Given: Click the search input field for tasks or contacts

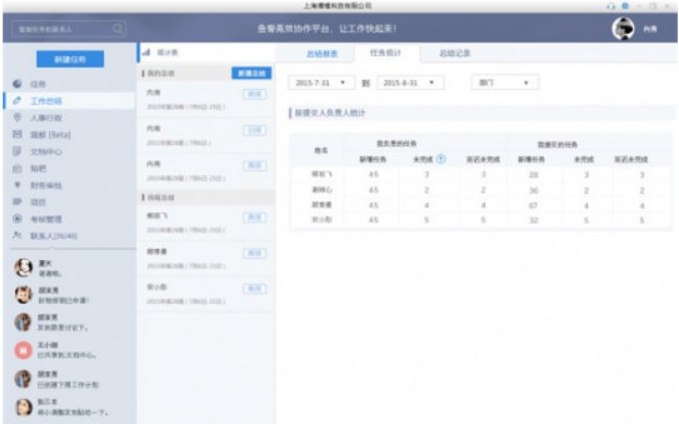Looking at the screenshot, I should pyautogui.click(x=60, y=29).
